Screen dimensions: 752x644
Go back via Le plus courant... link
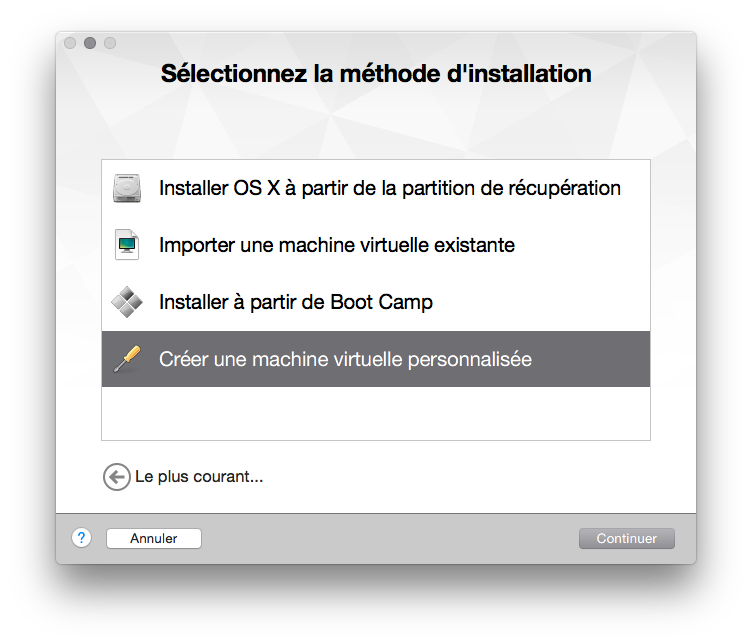click(x=199, y=477)
